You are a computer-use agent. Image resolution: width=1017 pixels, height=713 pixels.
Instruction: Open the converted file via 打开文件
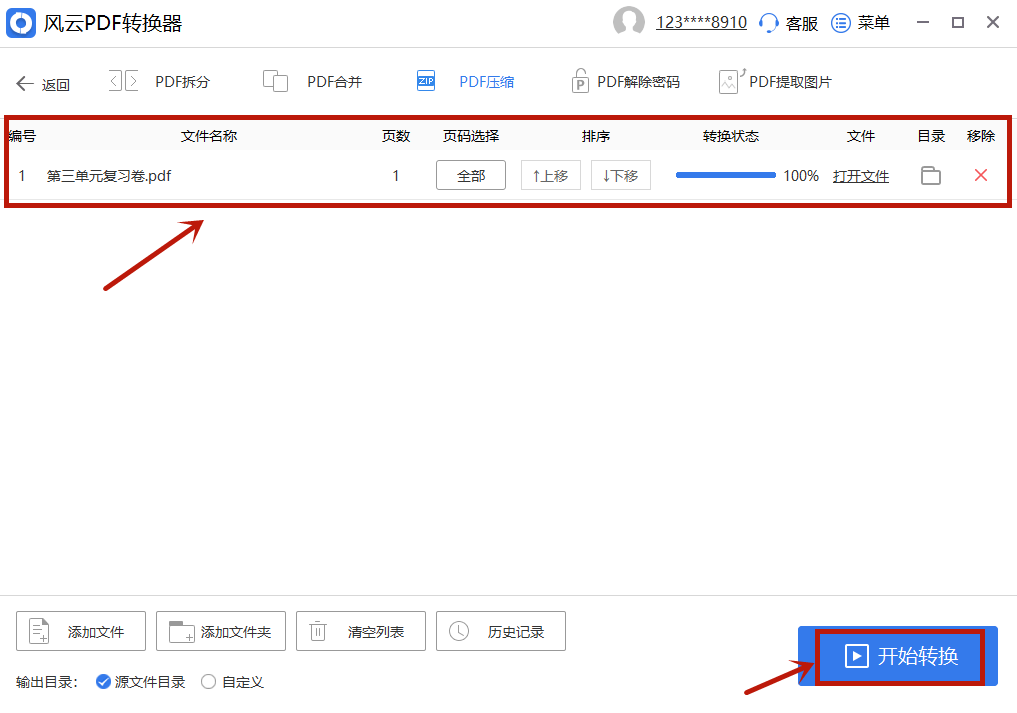[x=861, y=175]
